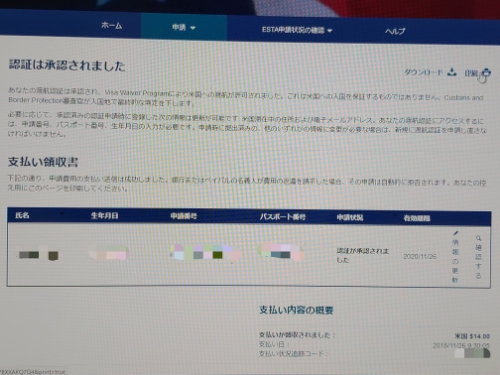Select the パスポート番号 column header
The height and width of the screenshot is (375, 500).
tap(282, 217)
